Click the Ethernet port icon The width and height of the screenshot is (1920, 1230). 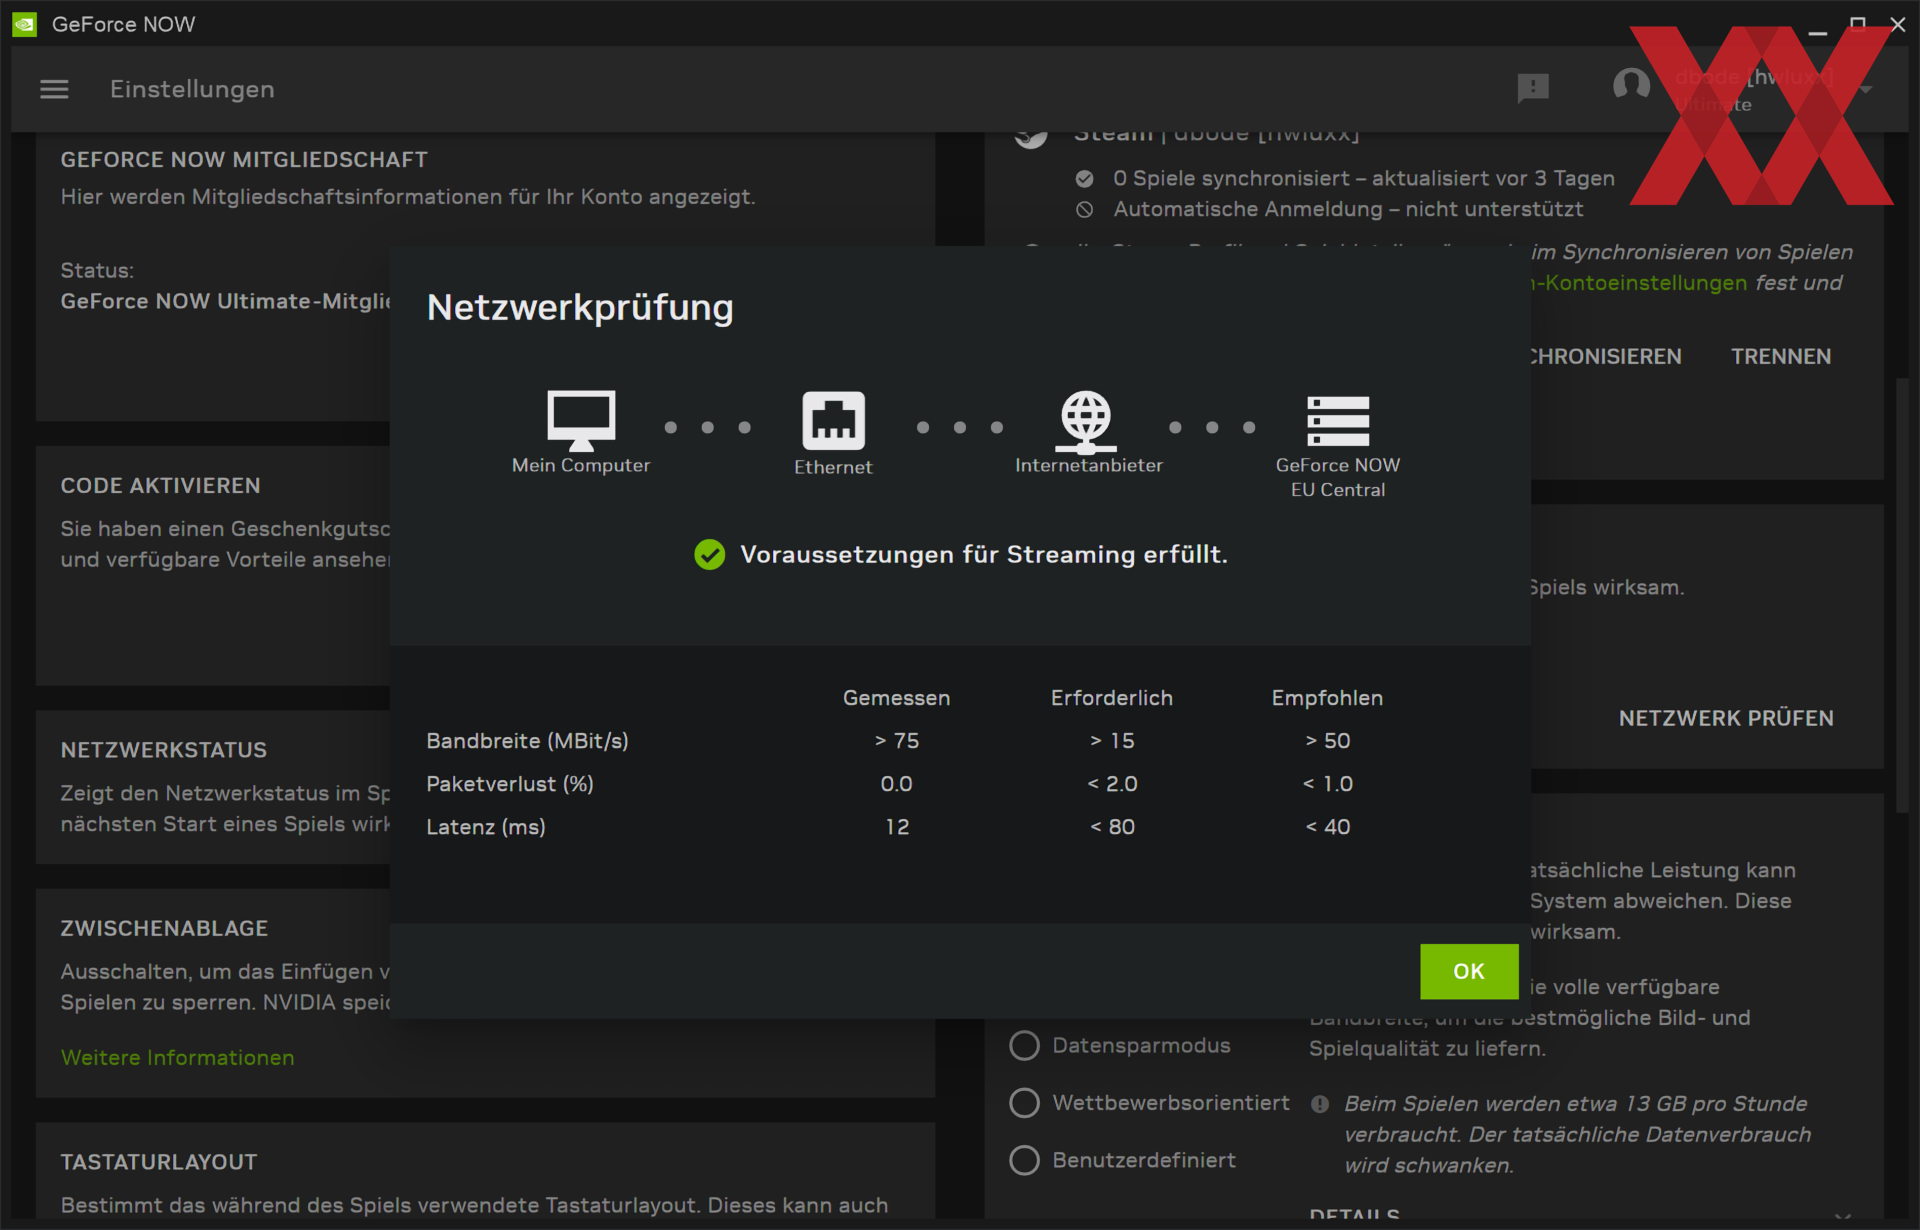click(x=833, y=421)
